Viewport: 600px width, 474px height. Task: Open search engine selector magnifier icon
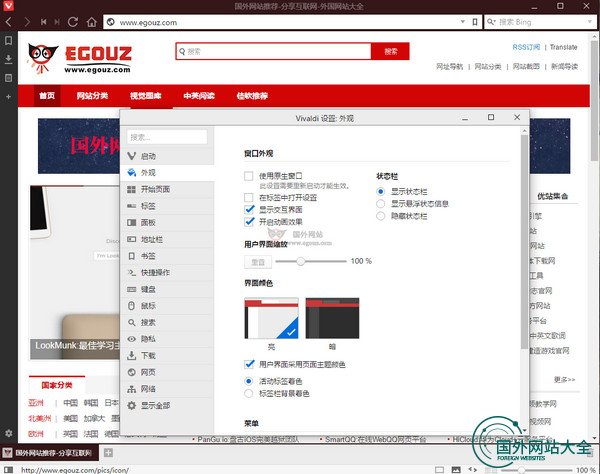tap(491, 22)
